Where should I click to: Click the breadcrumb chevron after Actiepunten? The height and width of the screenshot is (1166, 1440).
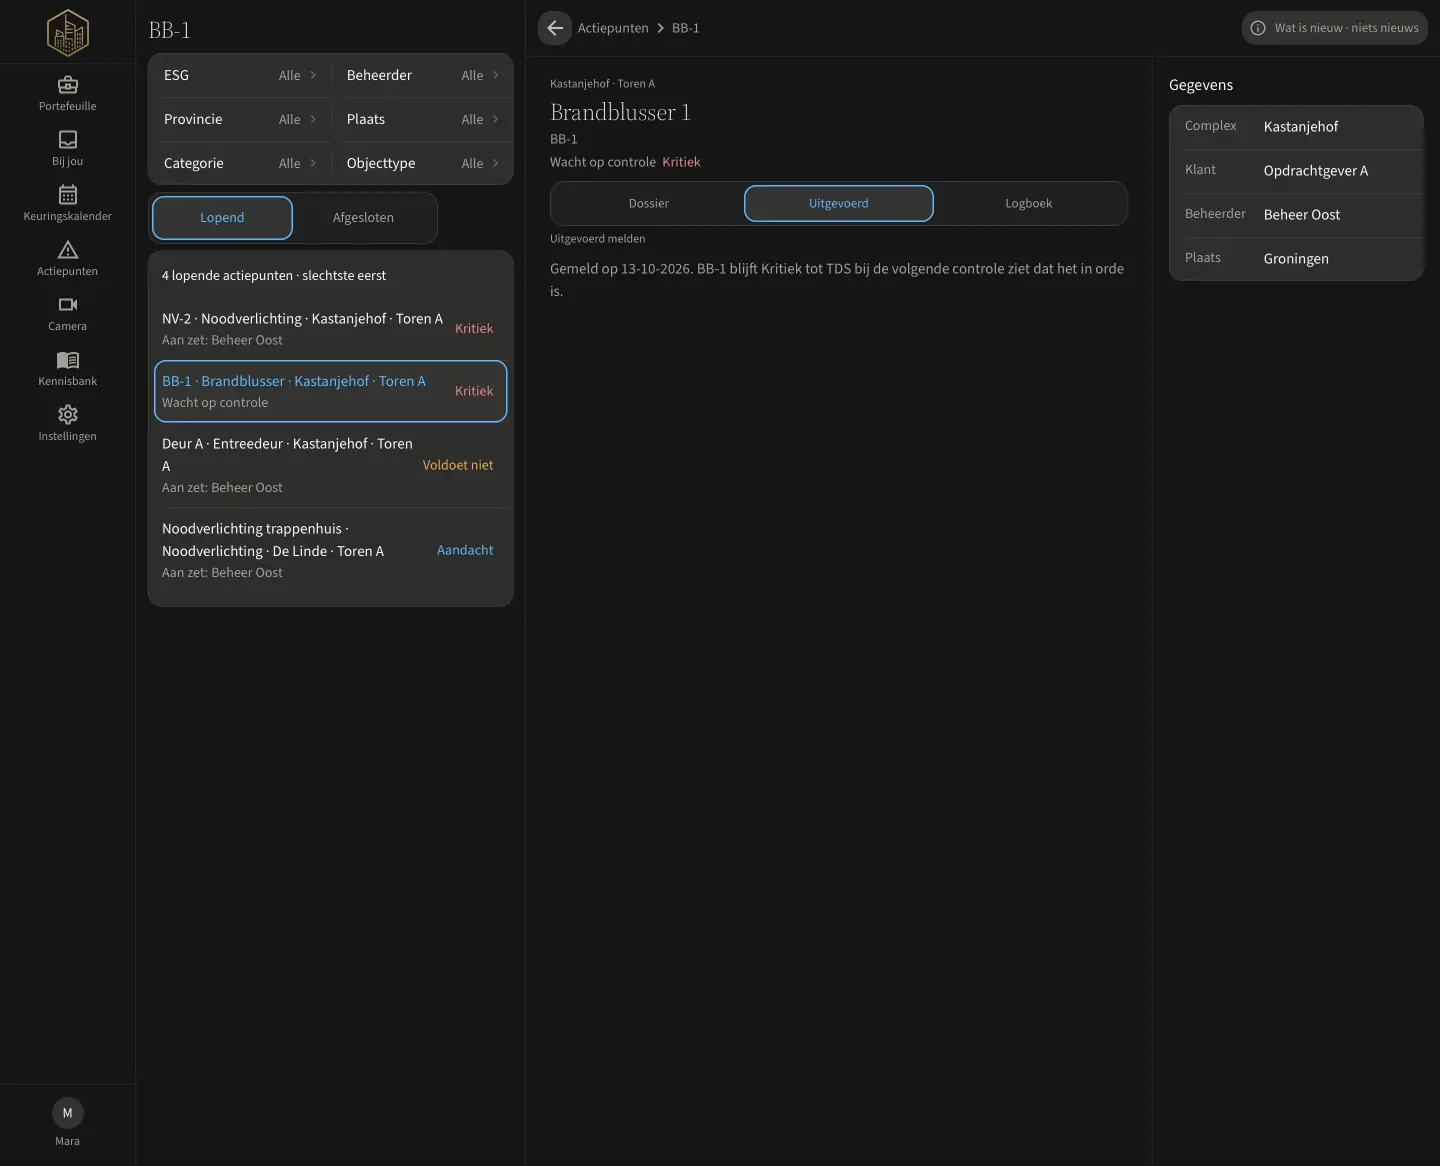pos(660,28)
